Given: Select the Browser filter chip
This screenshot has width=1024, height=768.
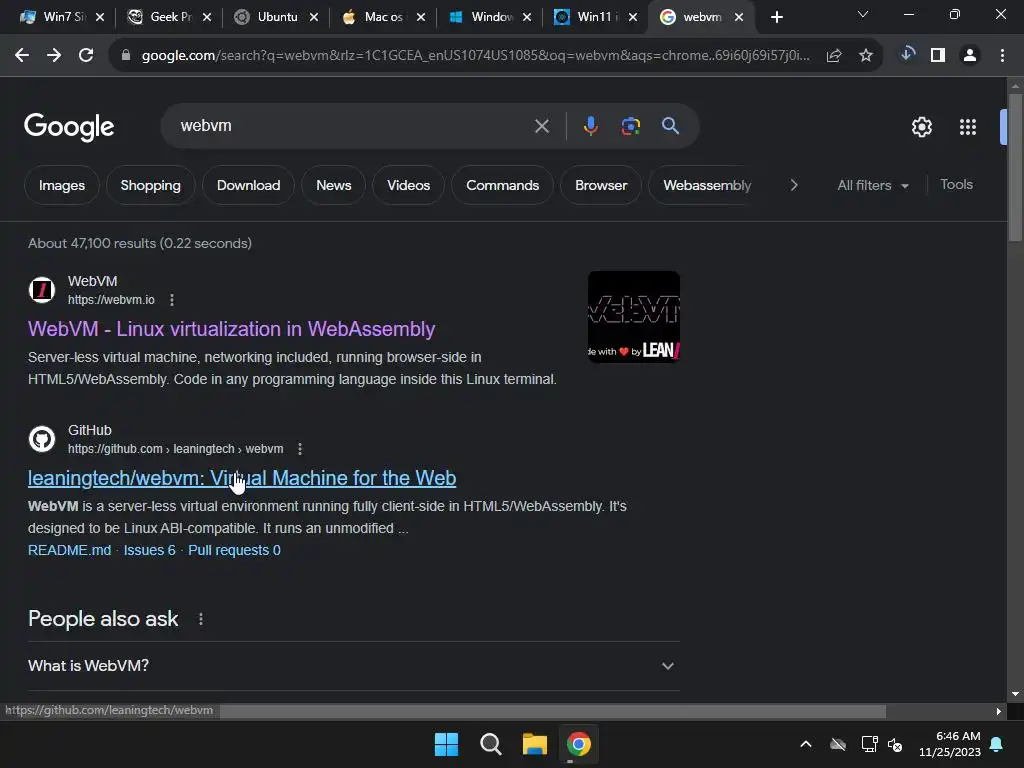Looking at the screenshot, I should click(601, 185).
